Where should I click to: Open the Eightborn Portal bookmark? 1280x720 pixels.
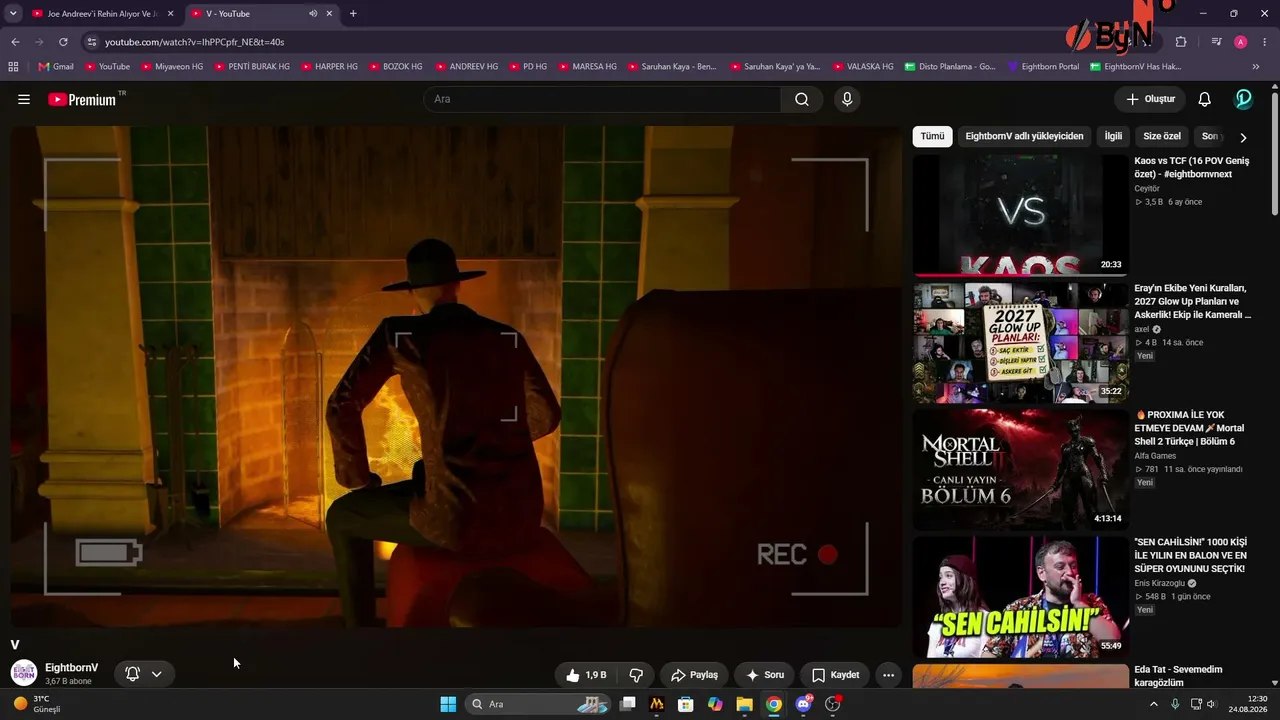(1043, 67)
